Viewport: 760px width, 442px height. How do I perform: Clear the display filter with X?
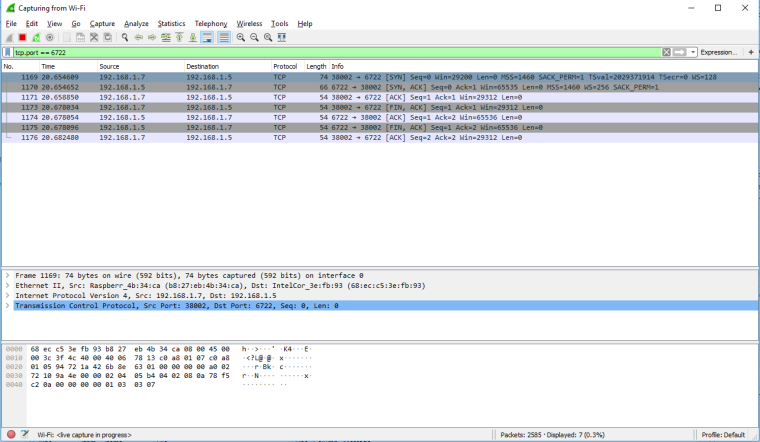tap(666, 52)
